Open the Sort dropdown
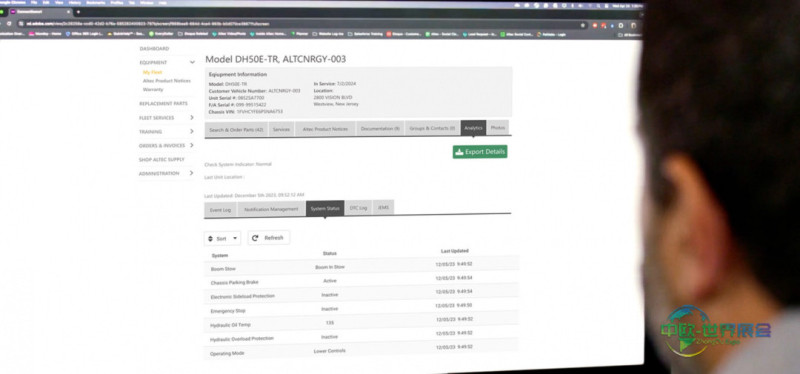The width and height of the screenshot is (800, 374). pos(222,238)
